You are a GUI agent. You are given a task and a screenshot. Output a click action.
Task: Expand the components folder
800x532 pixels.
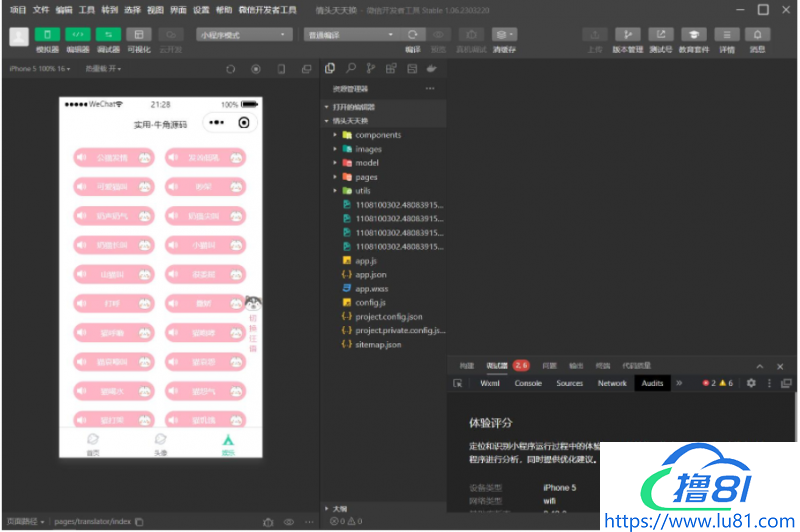point(377,135)
